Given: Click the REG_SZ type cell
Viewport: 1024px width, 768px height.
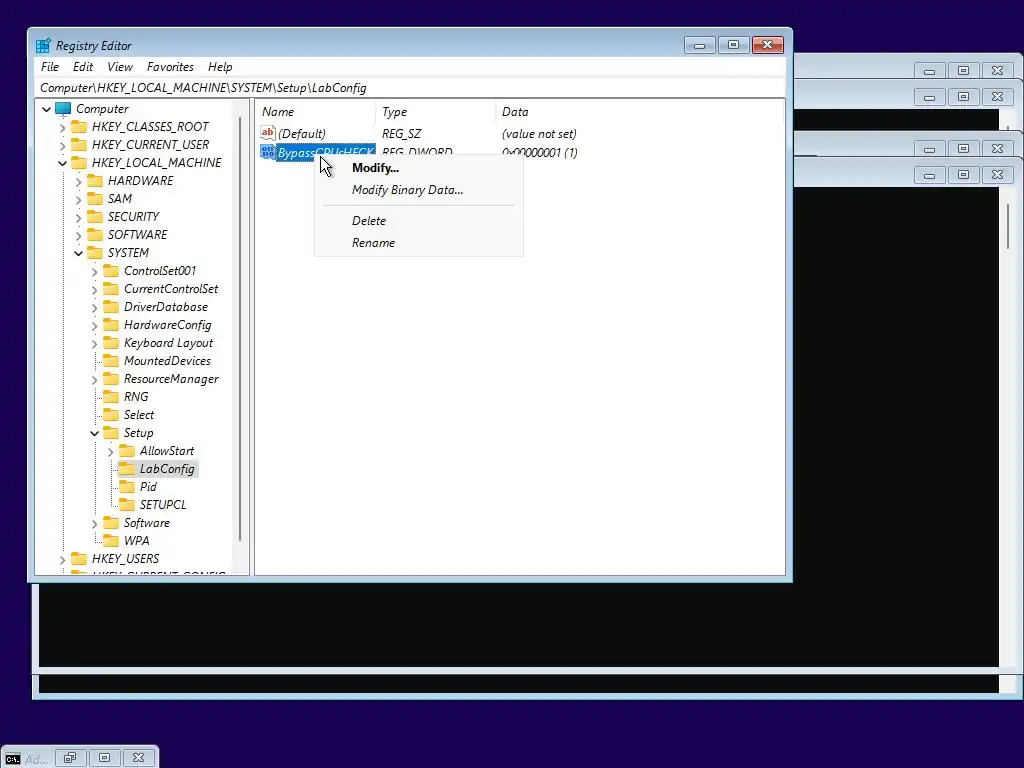Looking at the screenshot, I should coord(401,134).
